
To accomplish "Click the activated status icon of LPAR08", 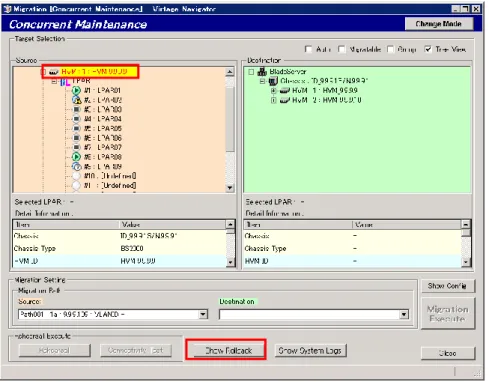I will tap(76, 157).
